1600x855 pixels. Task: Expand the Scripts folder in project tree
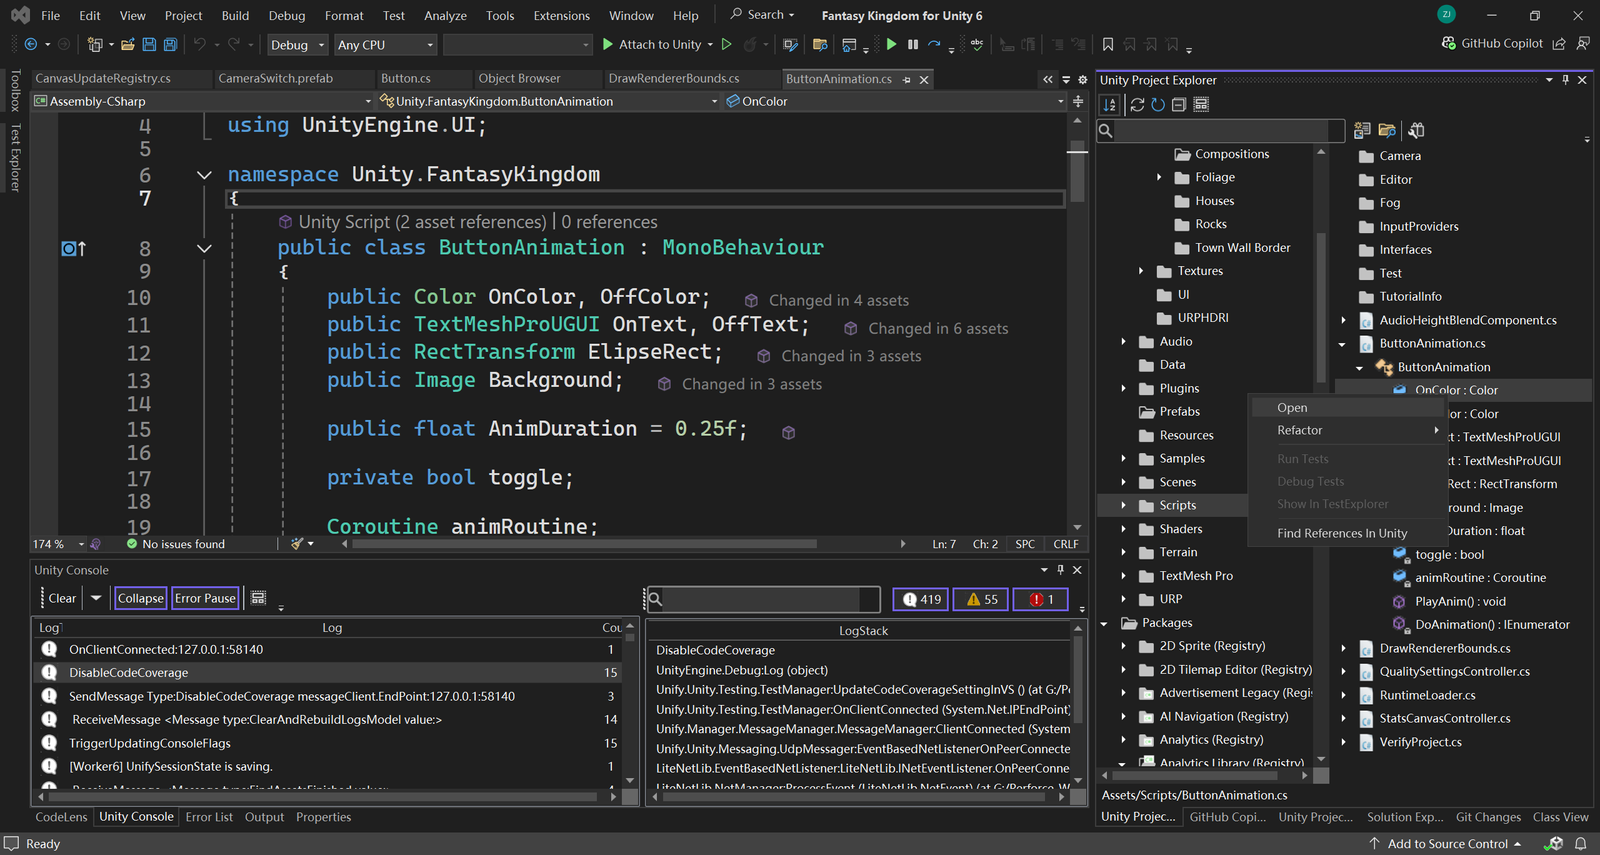pos(1124,506)
